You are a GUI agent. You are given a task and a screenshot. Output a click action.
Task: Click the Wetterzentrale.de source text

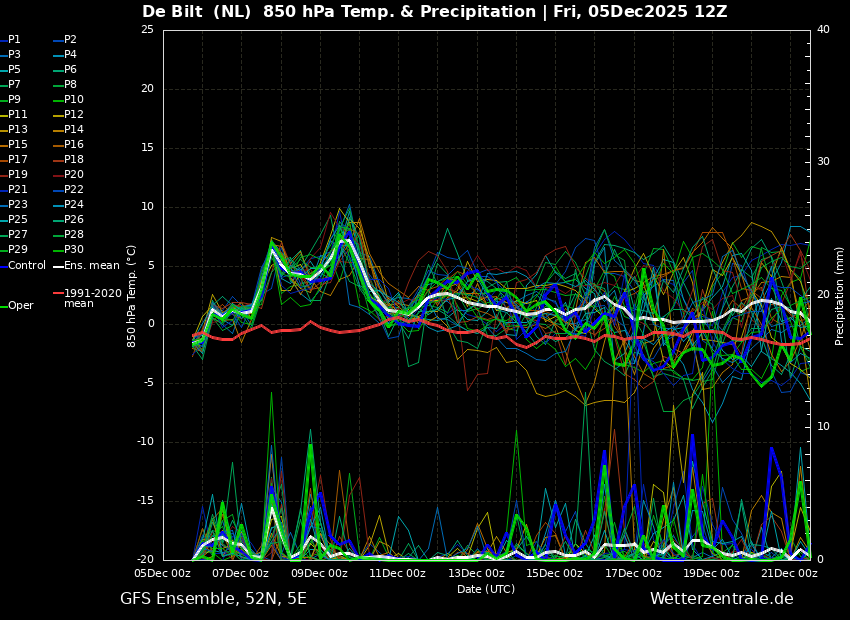721,599
